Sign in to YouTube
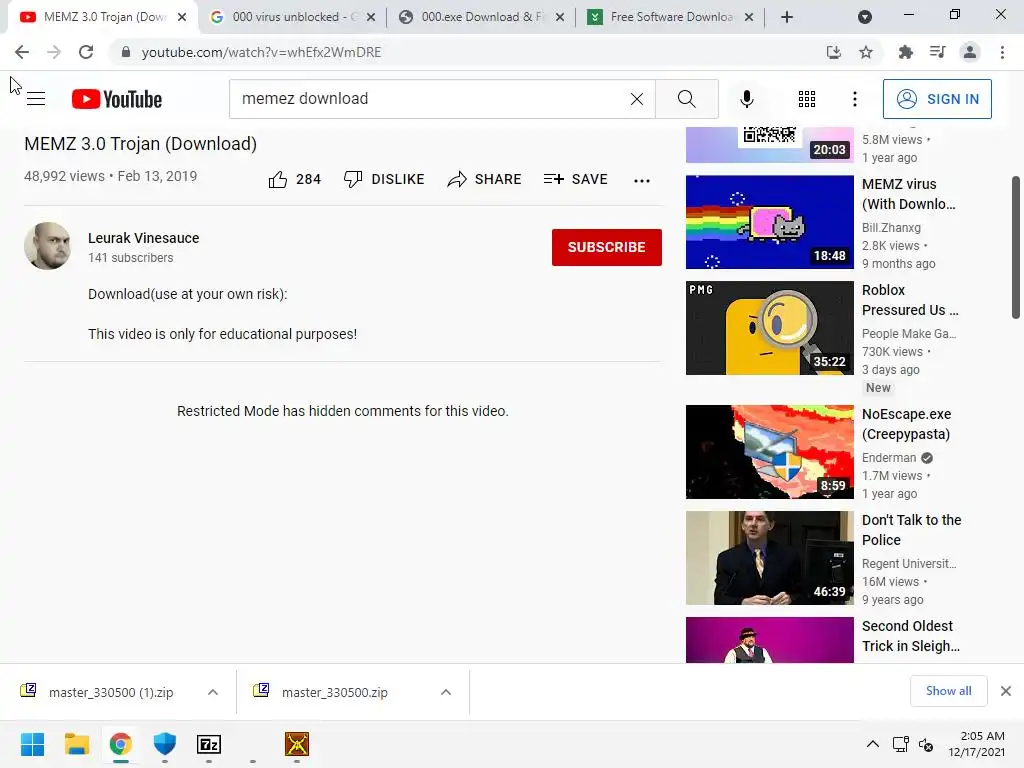 pyautogui.click(x=937, y=99)
